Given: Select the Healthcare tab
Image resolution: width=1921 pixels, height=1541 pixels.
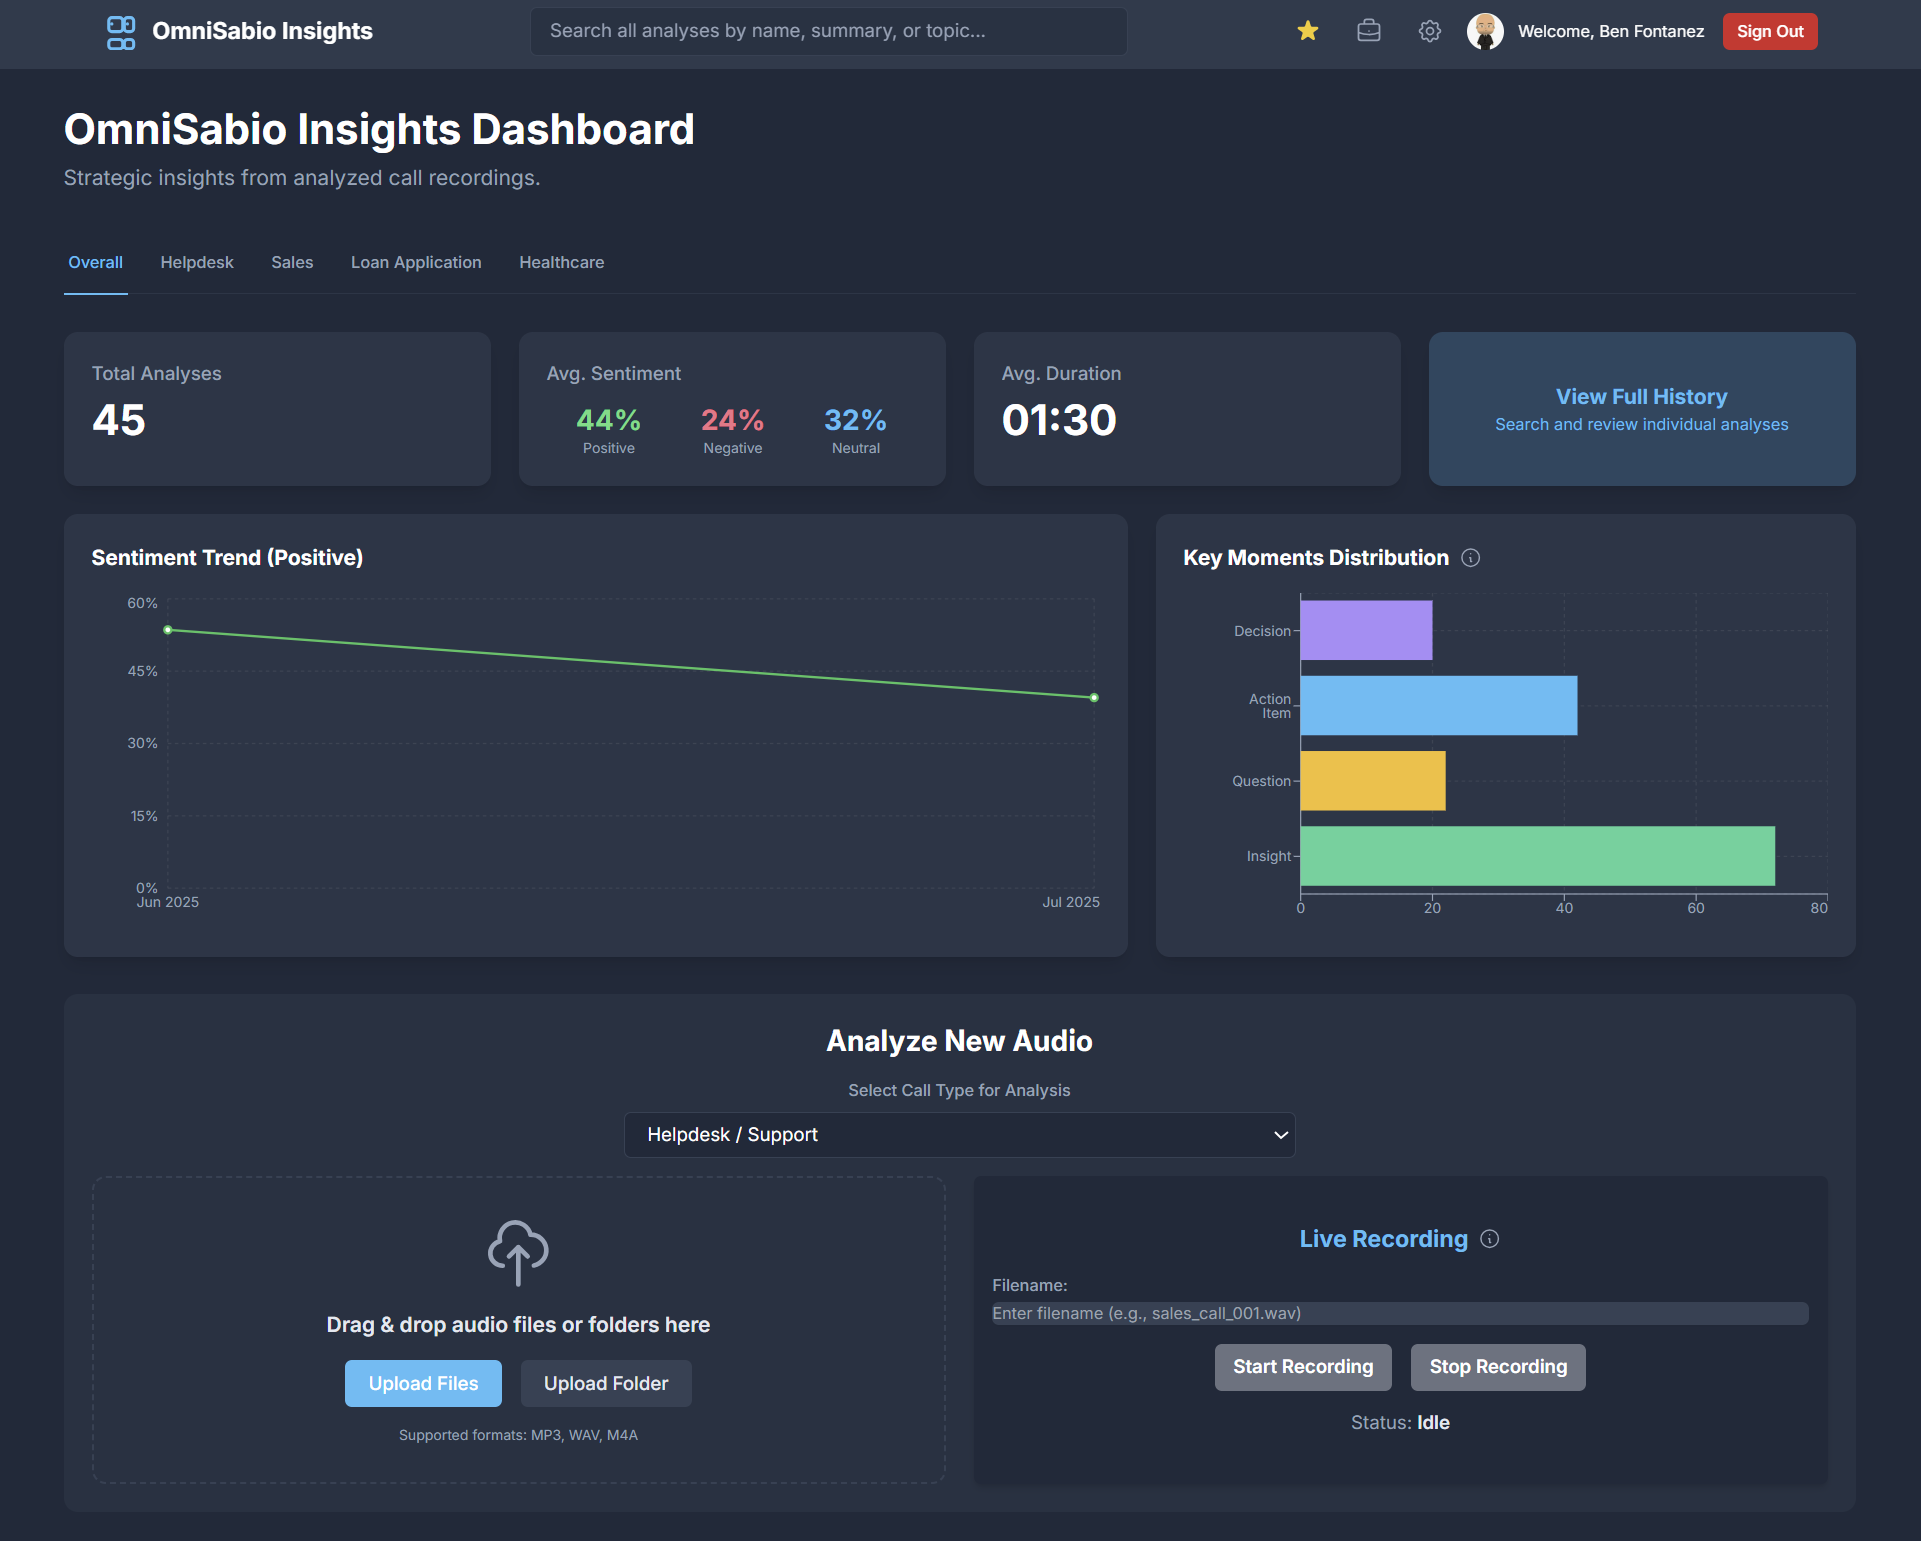Looking at the screenshot, I should coord(561,262).
